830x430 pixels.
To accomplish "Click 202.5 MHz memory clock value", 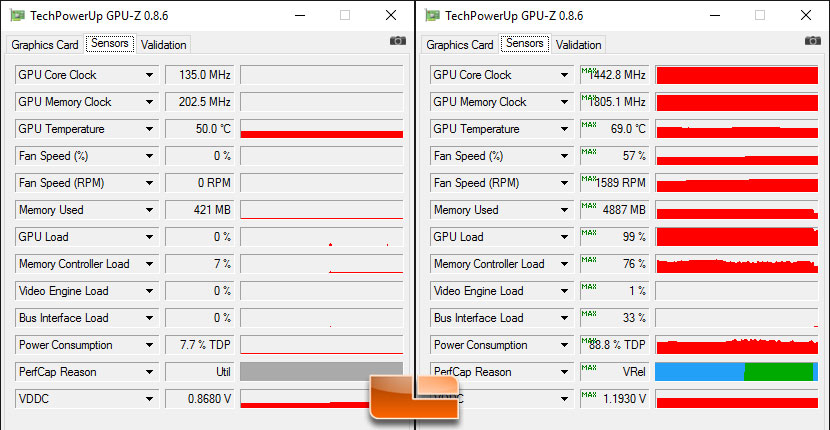I will pyautogui.click(x=200, y=102).
